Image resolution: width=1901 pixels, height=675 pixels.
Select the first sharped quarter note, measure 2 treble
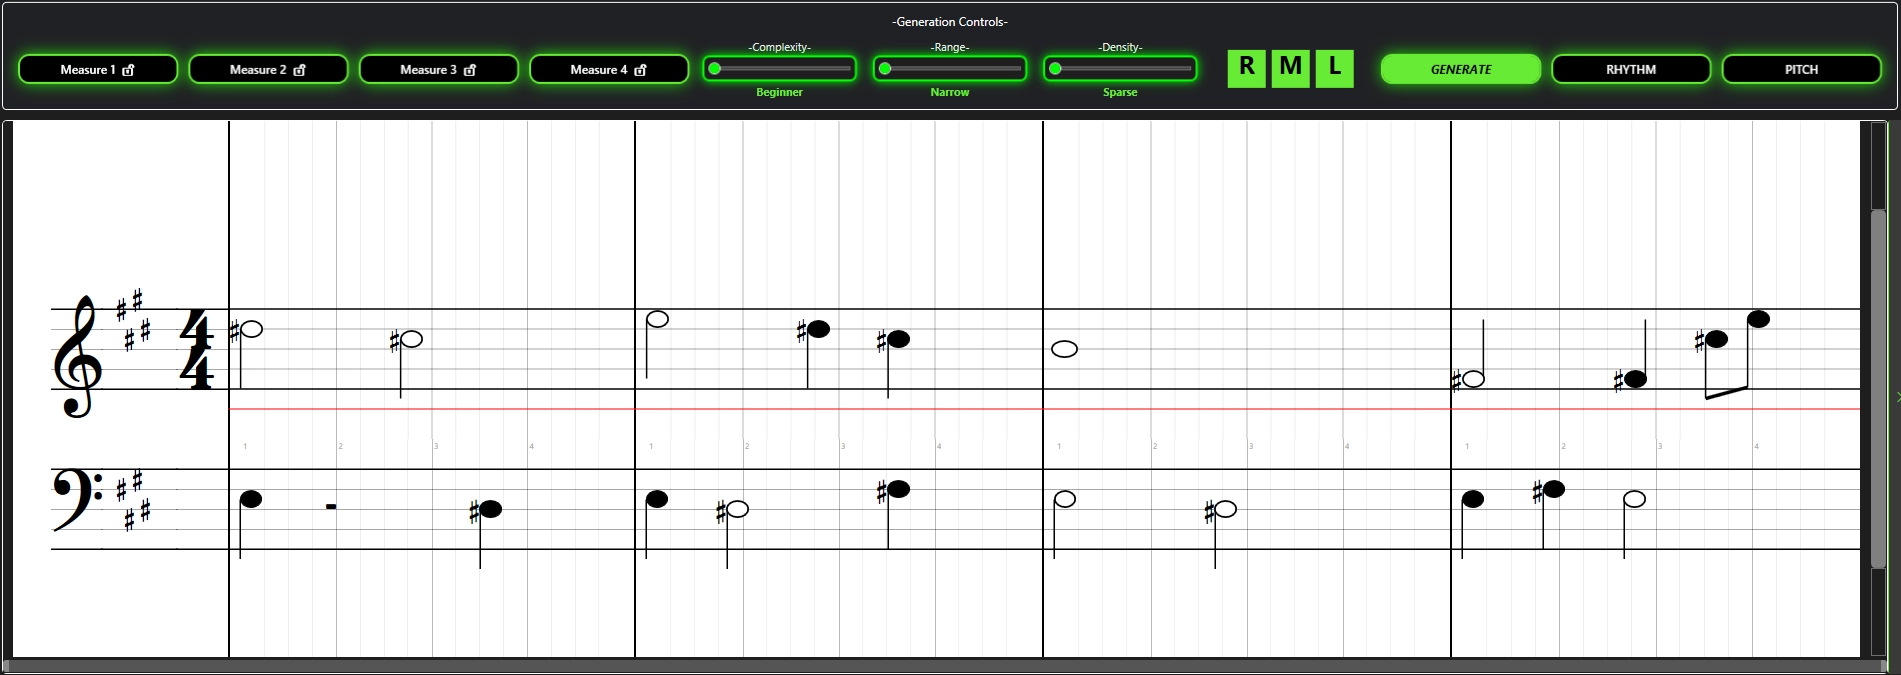818,329
